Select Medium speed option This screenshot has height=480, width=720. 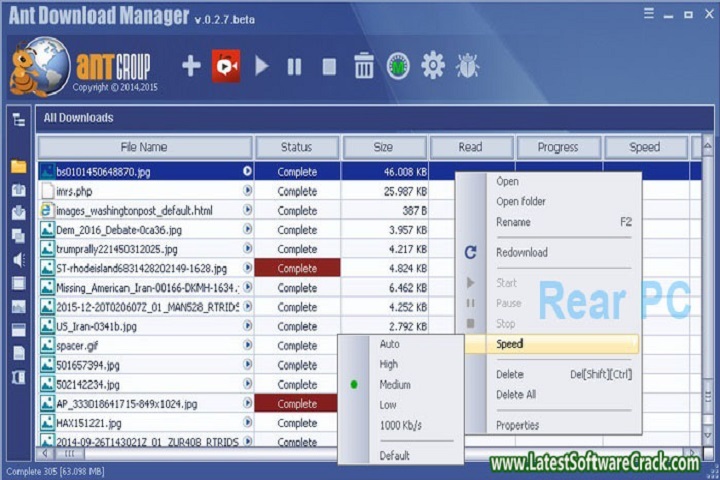(x=395, y=385)
